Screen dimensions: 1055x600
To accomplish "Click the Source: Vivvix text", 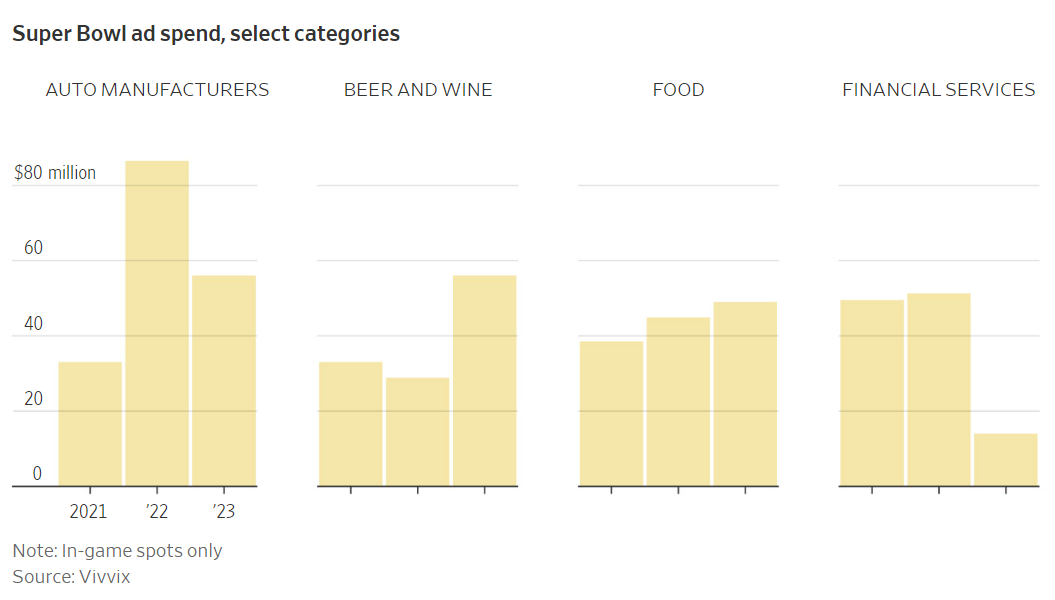I will click(71, 577).
